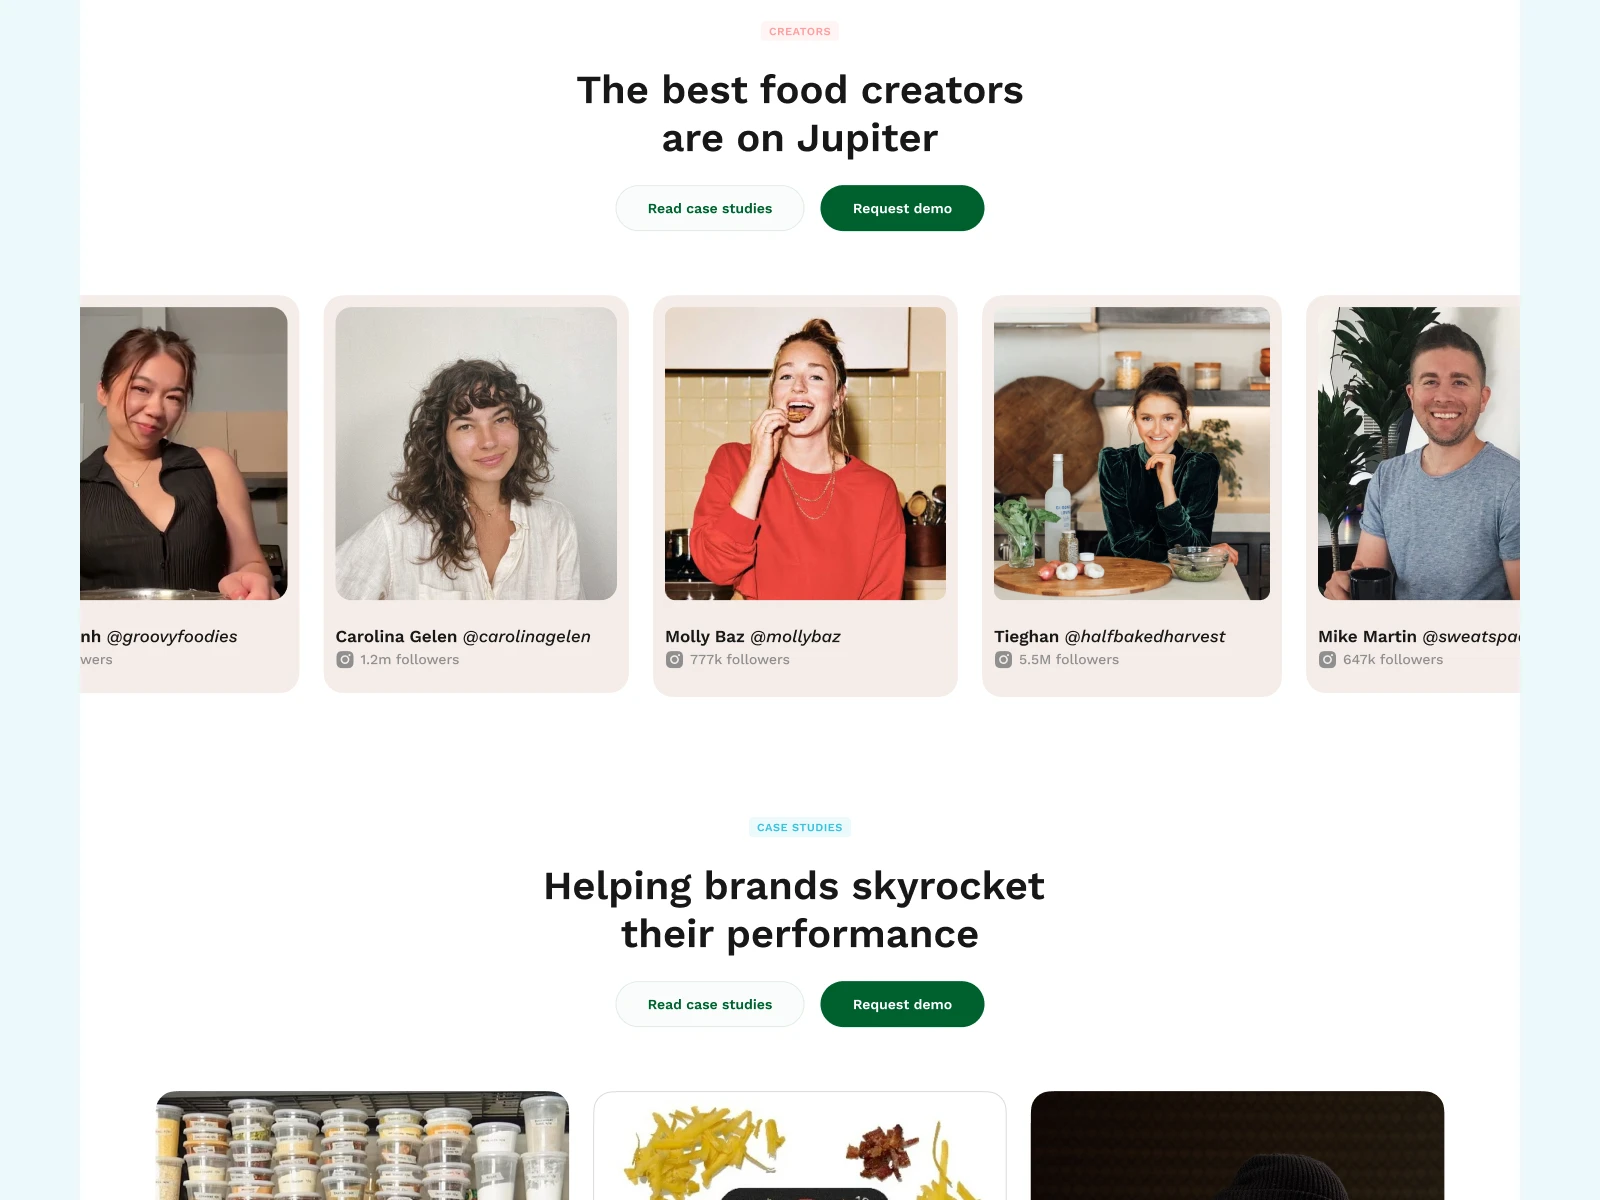The height and width of the screenshot is (1200, 1600).
Task: Open Read case studies under creators heading
Action: [x=710, y=208]
